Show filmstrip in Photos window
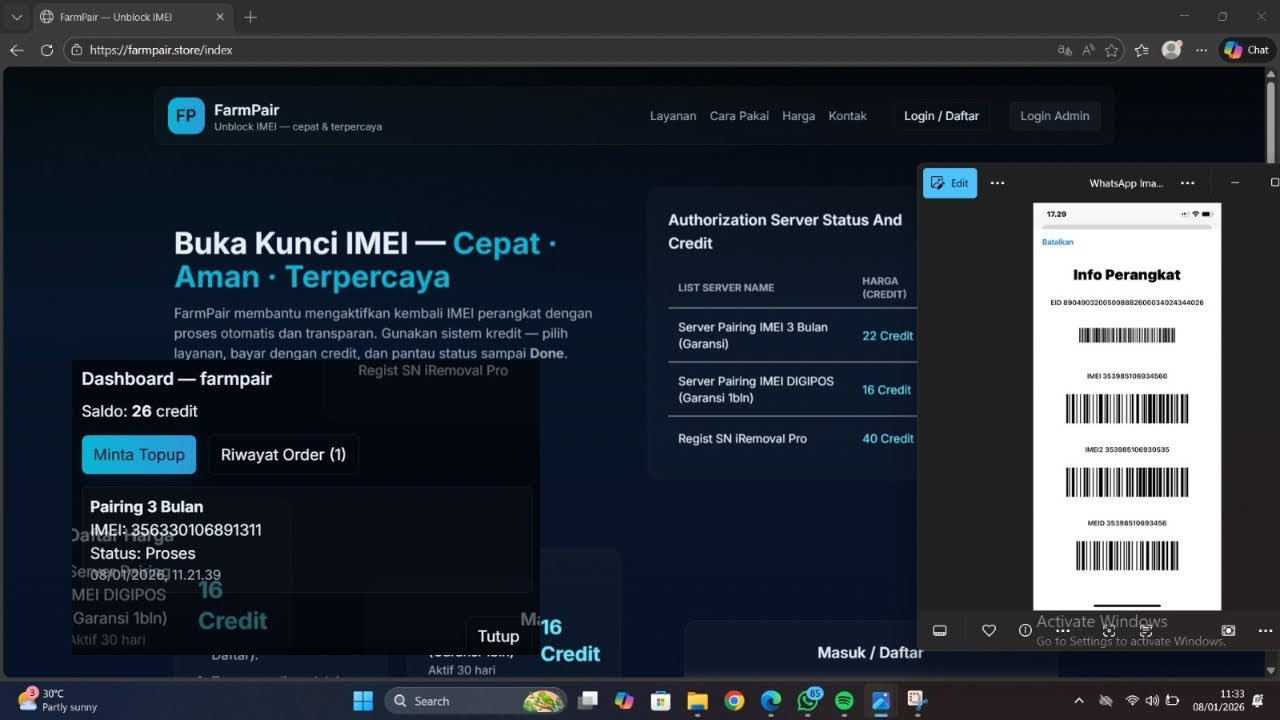Image resolution: width=1280 pixels, height=720 pixels. pyautogui.click(x=939, y=631)
